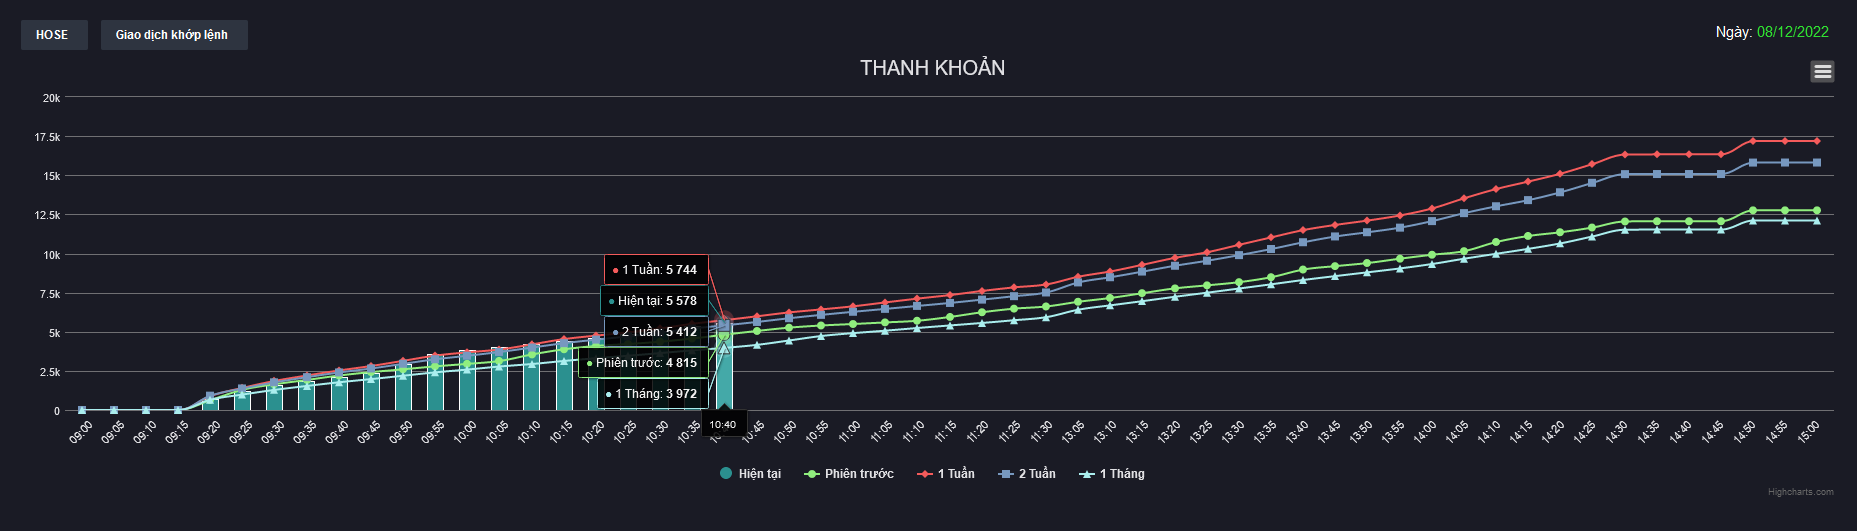Image resolution: width=1857 pixels, height=531 pixels.
Task: Click the 2 Tuần square legend marker
Action: (x=1006, y=474)
